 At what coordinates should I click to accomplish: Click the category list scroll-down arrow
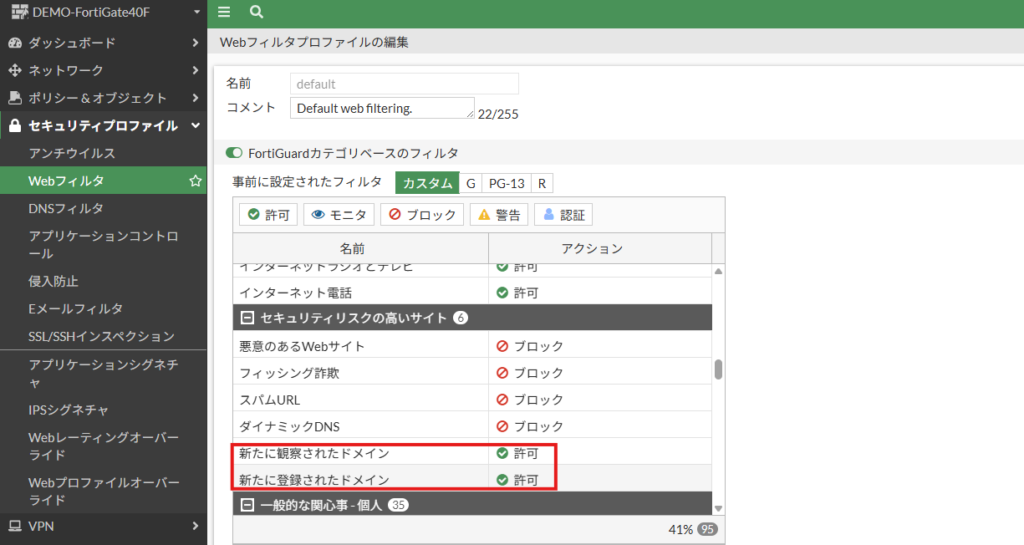tap(718, 508)
